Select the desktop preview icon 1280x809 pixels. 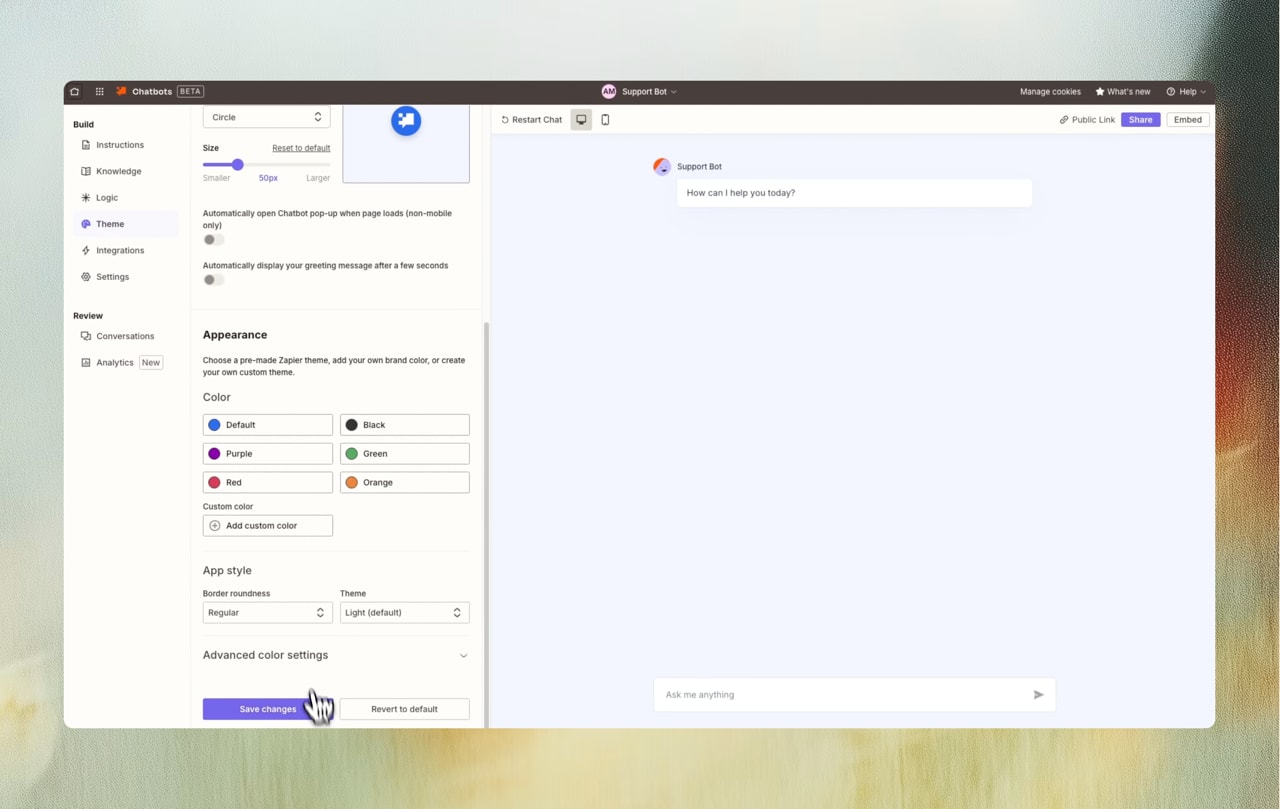click(581, 119)
